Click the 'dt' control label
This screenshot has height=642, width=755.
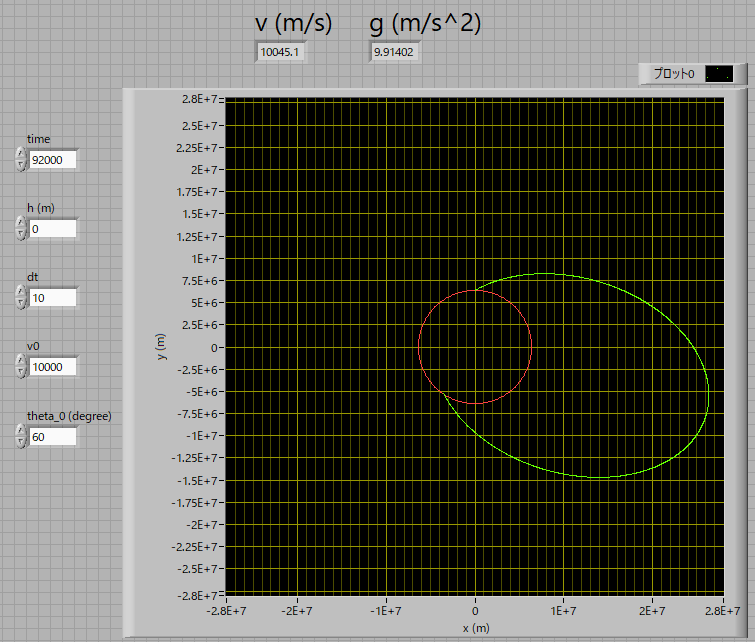coord(32,277)
